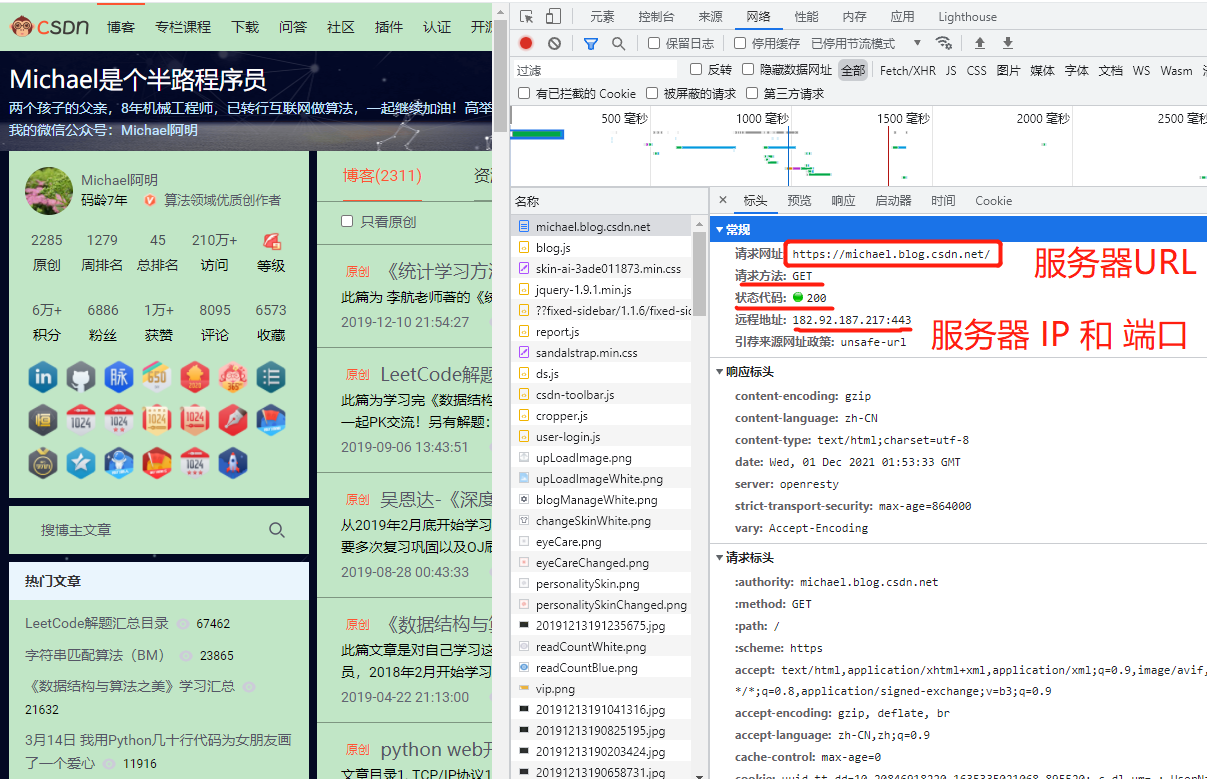The height and width of the screenshot is (779, 1207).
Task: Check the 只看原创 checkbox on the blog
Action: coord(347,221)
